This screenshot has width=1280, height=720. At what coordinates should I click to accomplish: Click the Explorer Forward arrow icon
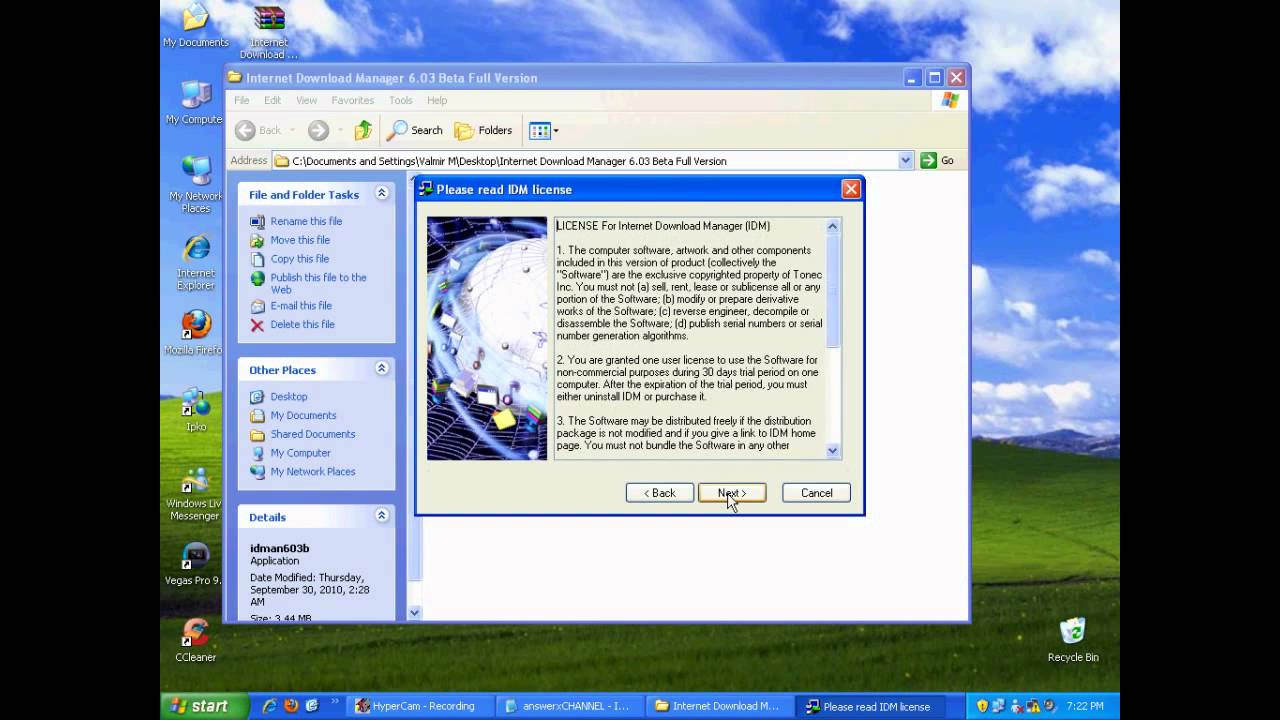pos(318,130)
